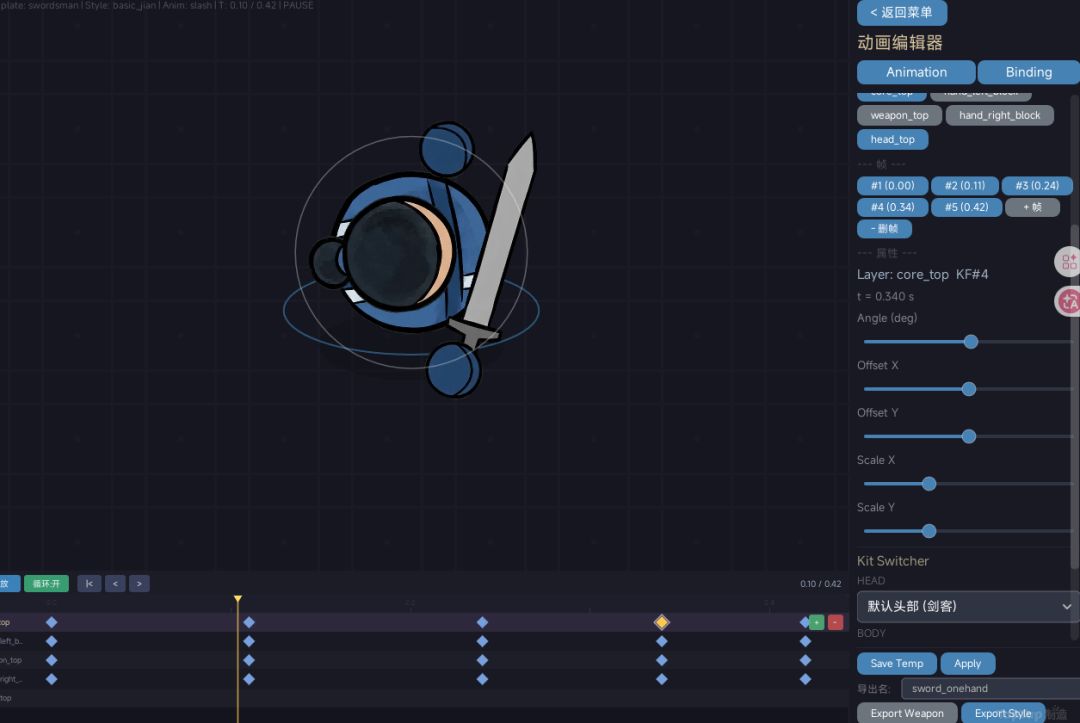Focus the export name field sword_onehand

(990, 689)
